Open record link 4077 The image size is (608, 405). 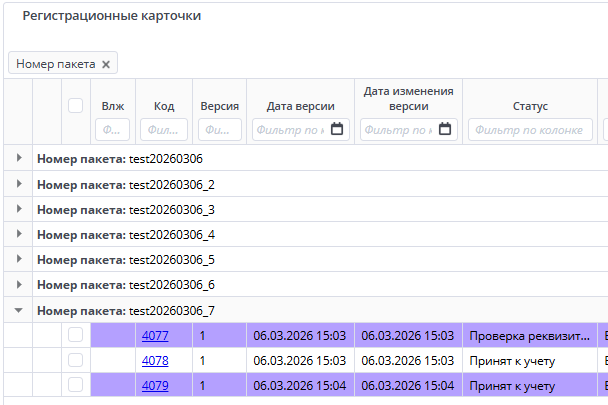pyautogui.click(x=155, y=336)
